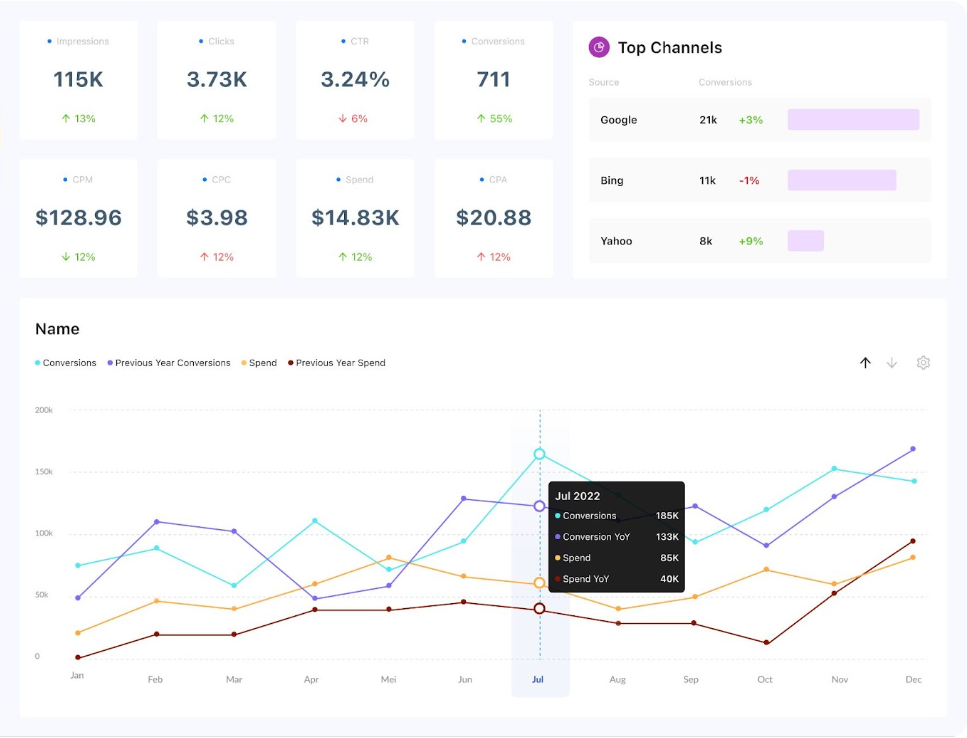Select the highlighted Jul data point on the Conversions line
Screen dimensions: 967x738
tap(539, 454)
